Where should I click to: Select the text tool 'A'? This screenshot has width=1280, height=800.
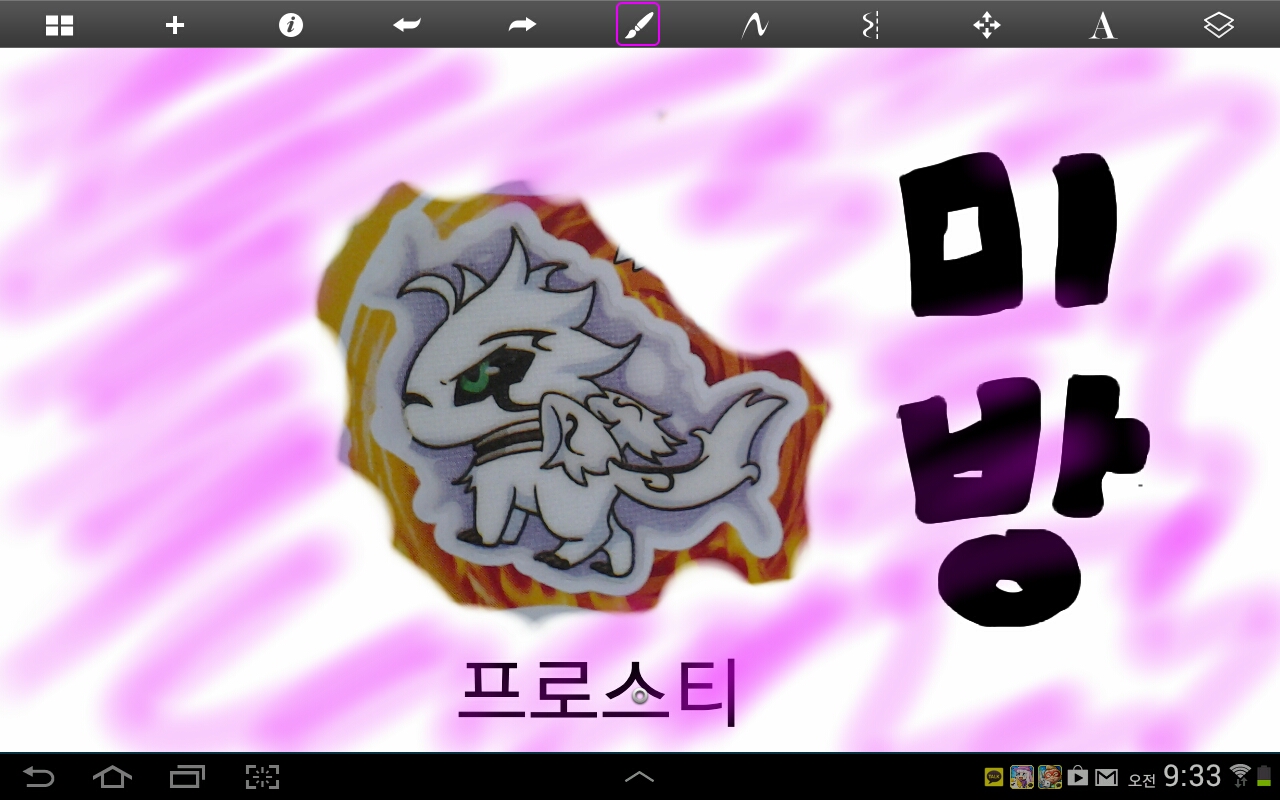click(x=1102, y=25)
